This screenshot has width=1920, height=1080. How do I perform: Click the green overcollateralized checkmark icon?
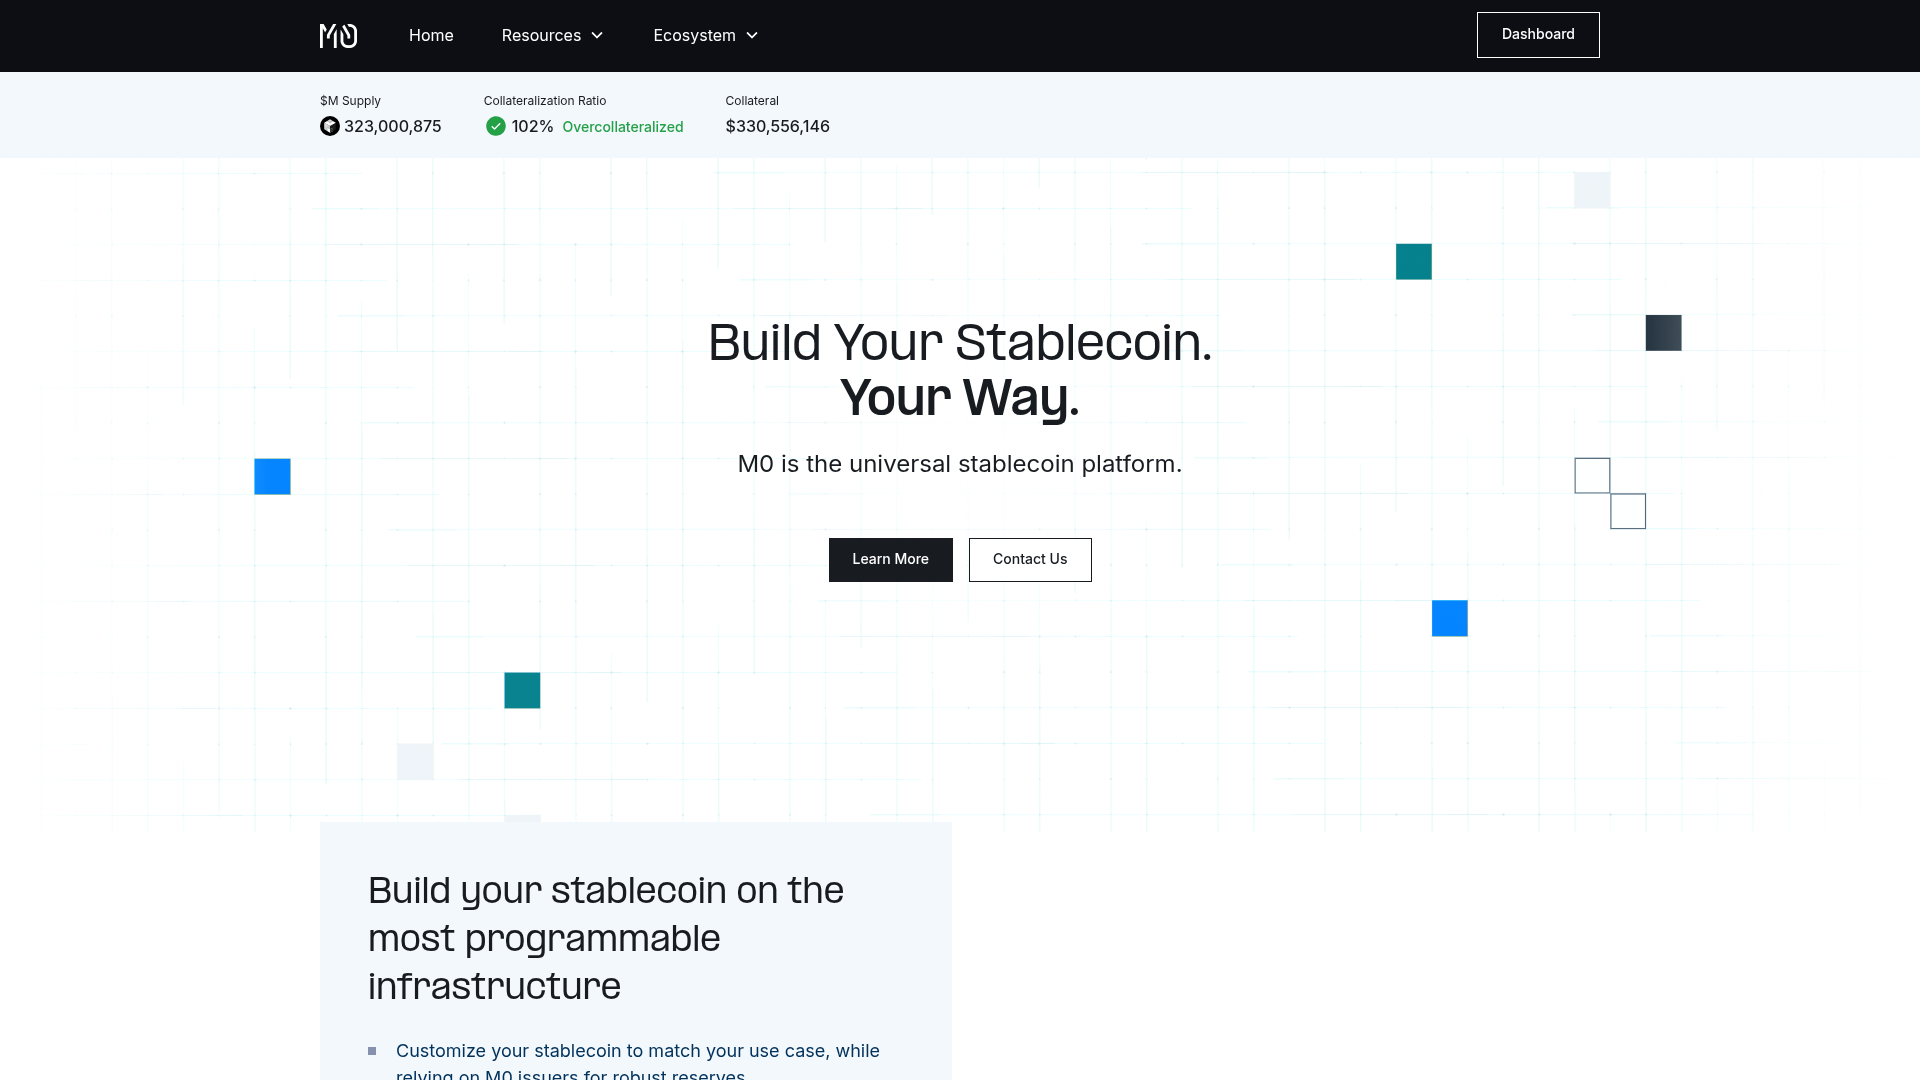coord(496,127)
